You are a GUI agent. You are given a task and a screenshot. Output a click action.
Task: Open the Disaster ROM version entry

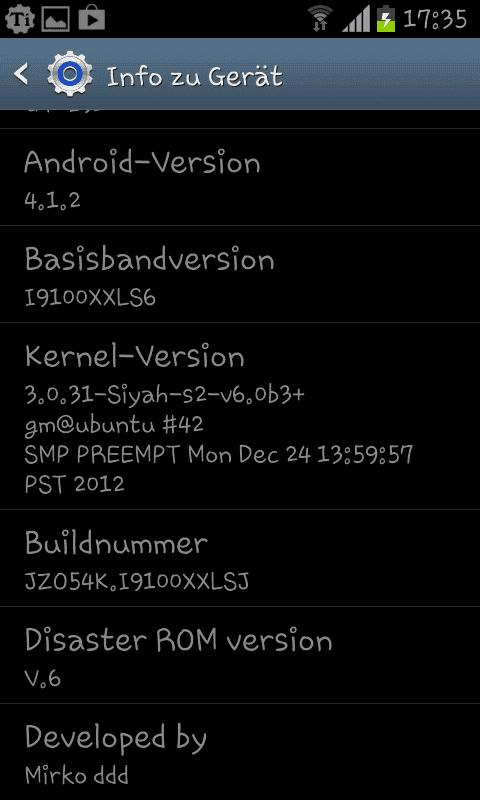[240, 655]
